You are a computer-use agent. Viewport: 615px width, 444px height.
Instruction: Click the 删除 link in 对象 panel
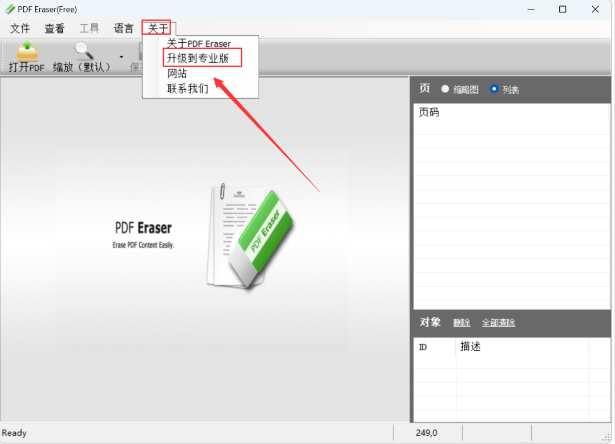pos(462,323)
